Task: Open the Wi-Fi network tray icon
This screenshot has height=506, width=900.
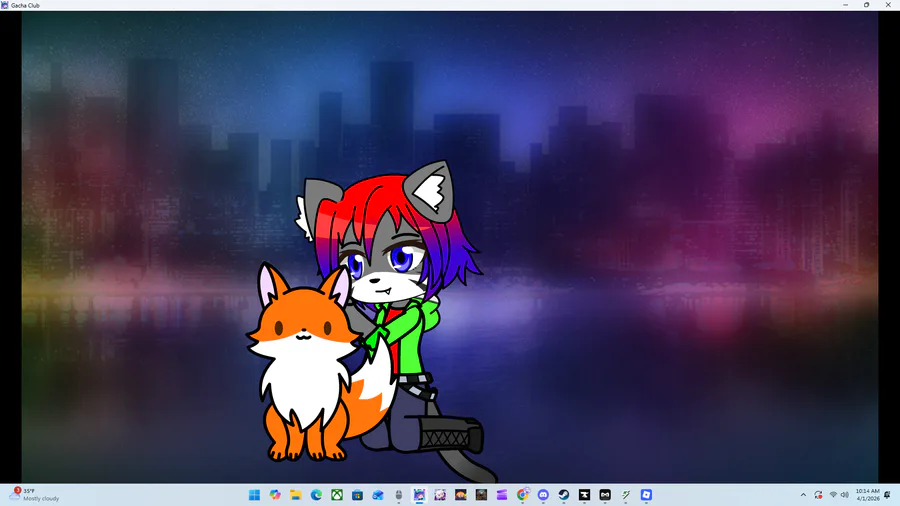Action: (833, 495)
